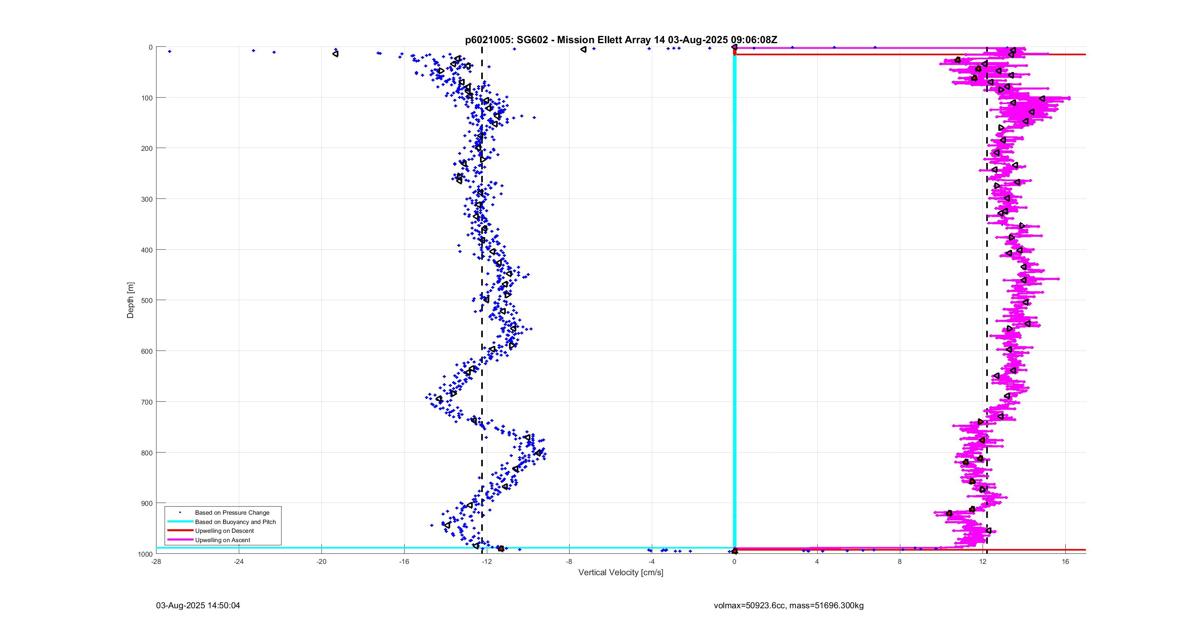Viewport: 1200px width, 622px height.
Task: Click the footer text "volmax=50923.6cc, mass=51696.300kg"
Action: (789, 605)
